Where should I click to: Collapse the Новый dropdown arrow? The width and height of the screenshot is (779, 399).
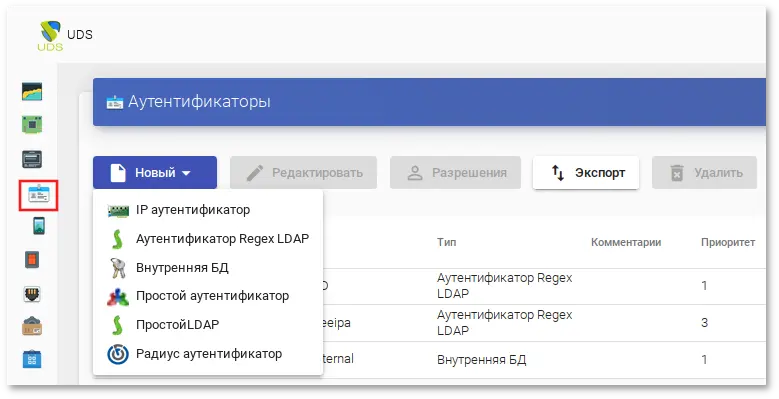coord(186,173)
